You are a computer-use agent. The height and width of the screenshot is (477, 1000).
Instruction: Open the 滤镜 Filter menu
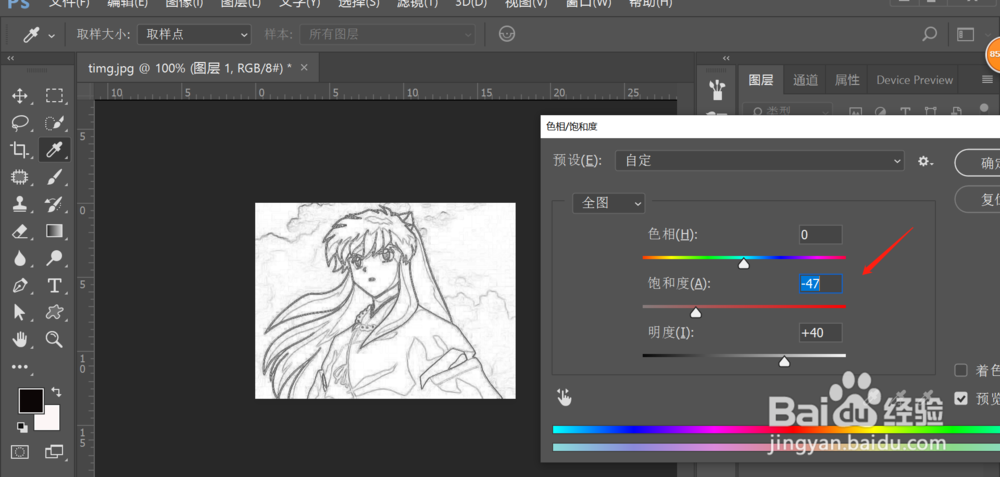click(x=418, y=3)
